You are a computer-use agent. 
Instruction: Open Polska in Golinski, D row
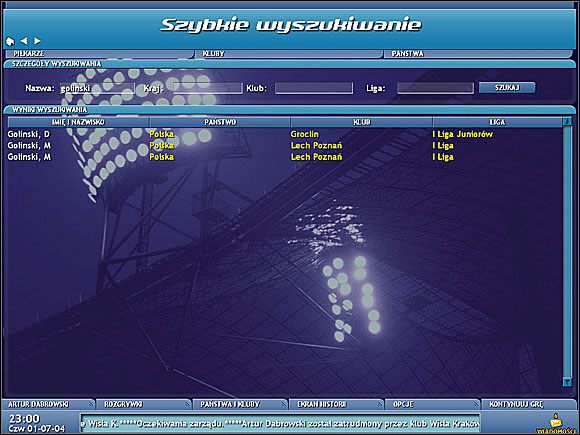pos(161,134)
